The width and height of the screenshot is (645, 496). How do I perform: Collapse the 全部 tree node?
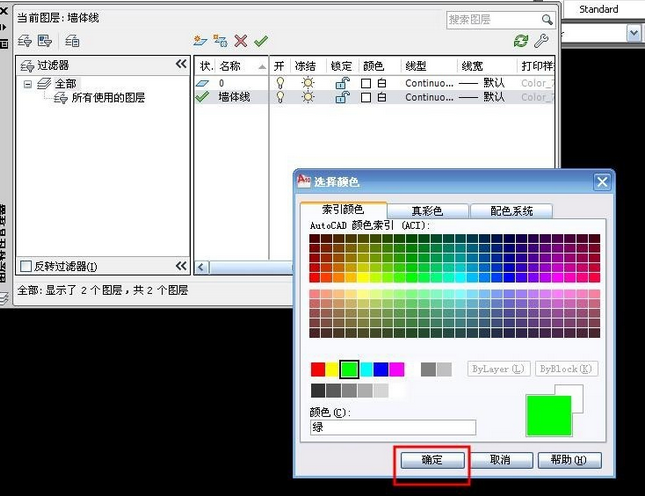click(x=27, y=84)
